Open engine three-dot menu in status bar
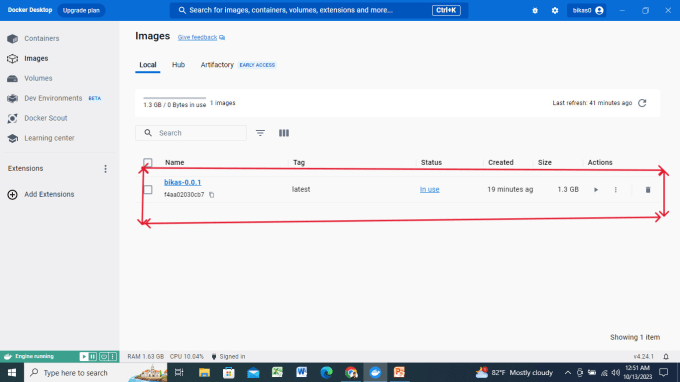680x382 pixels. coord(113,357)
